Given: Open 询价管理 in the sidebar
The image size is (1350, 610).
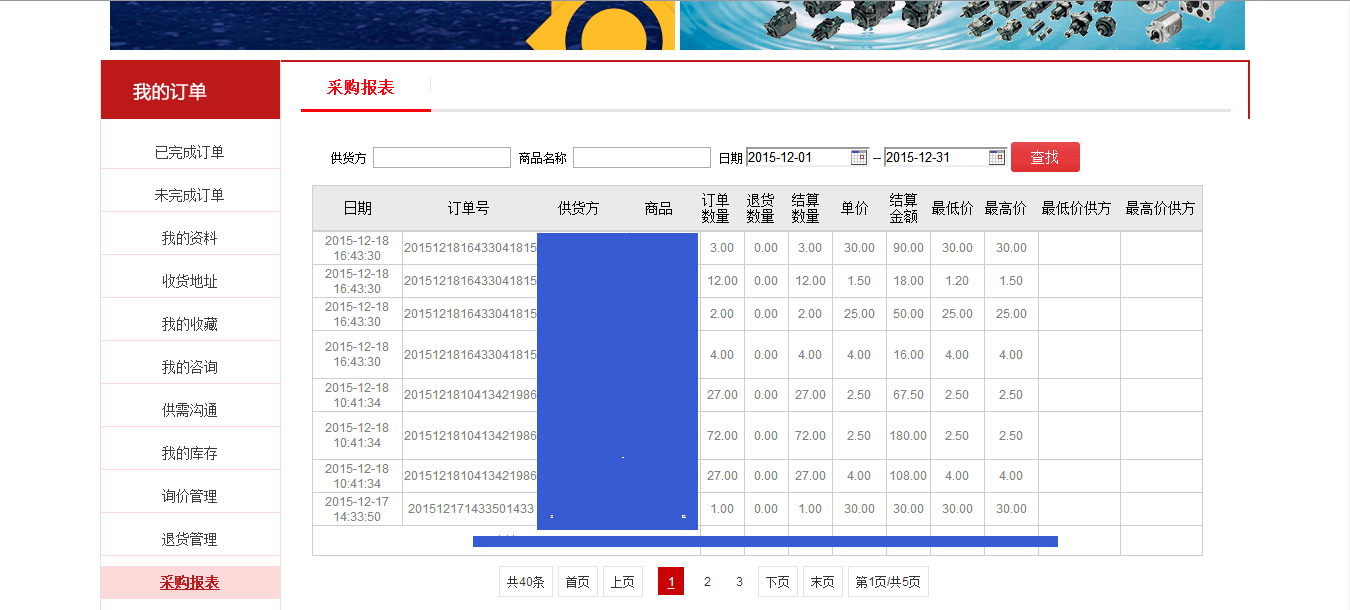Looking at the screenshot, I should click(x=190, y=497).
